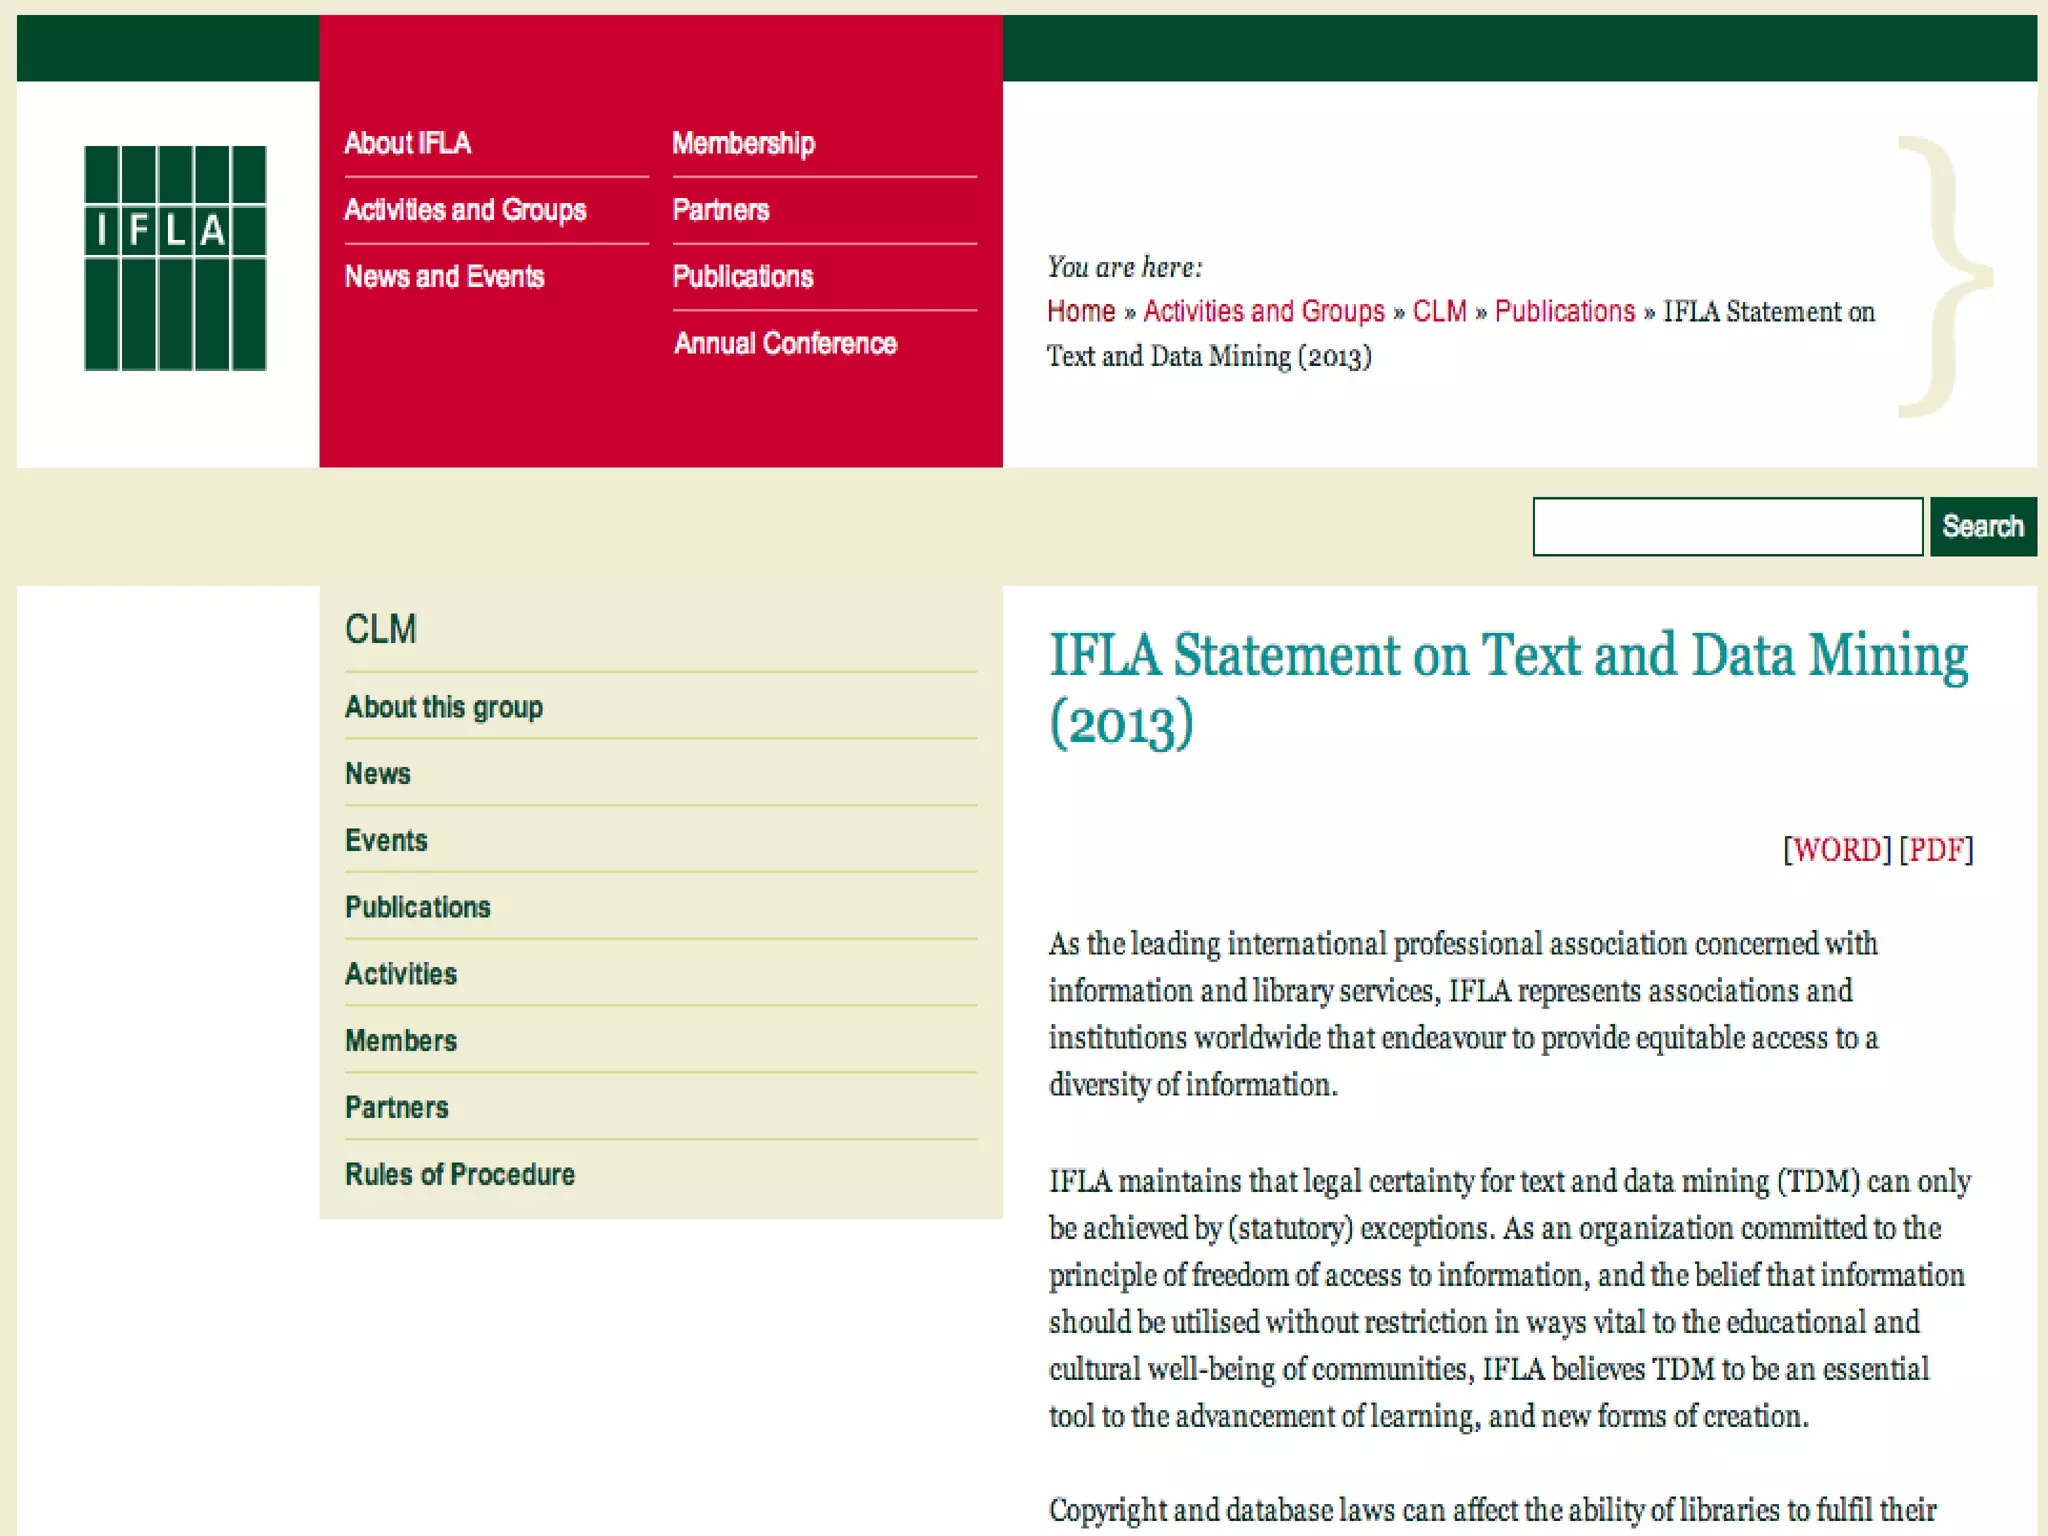Open Rules of Procedure sidebar link
This screenshot has width=2048, height=1536.
[x=460, y=1174]
